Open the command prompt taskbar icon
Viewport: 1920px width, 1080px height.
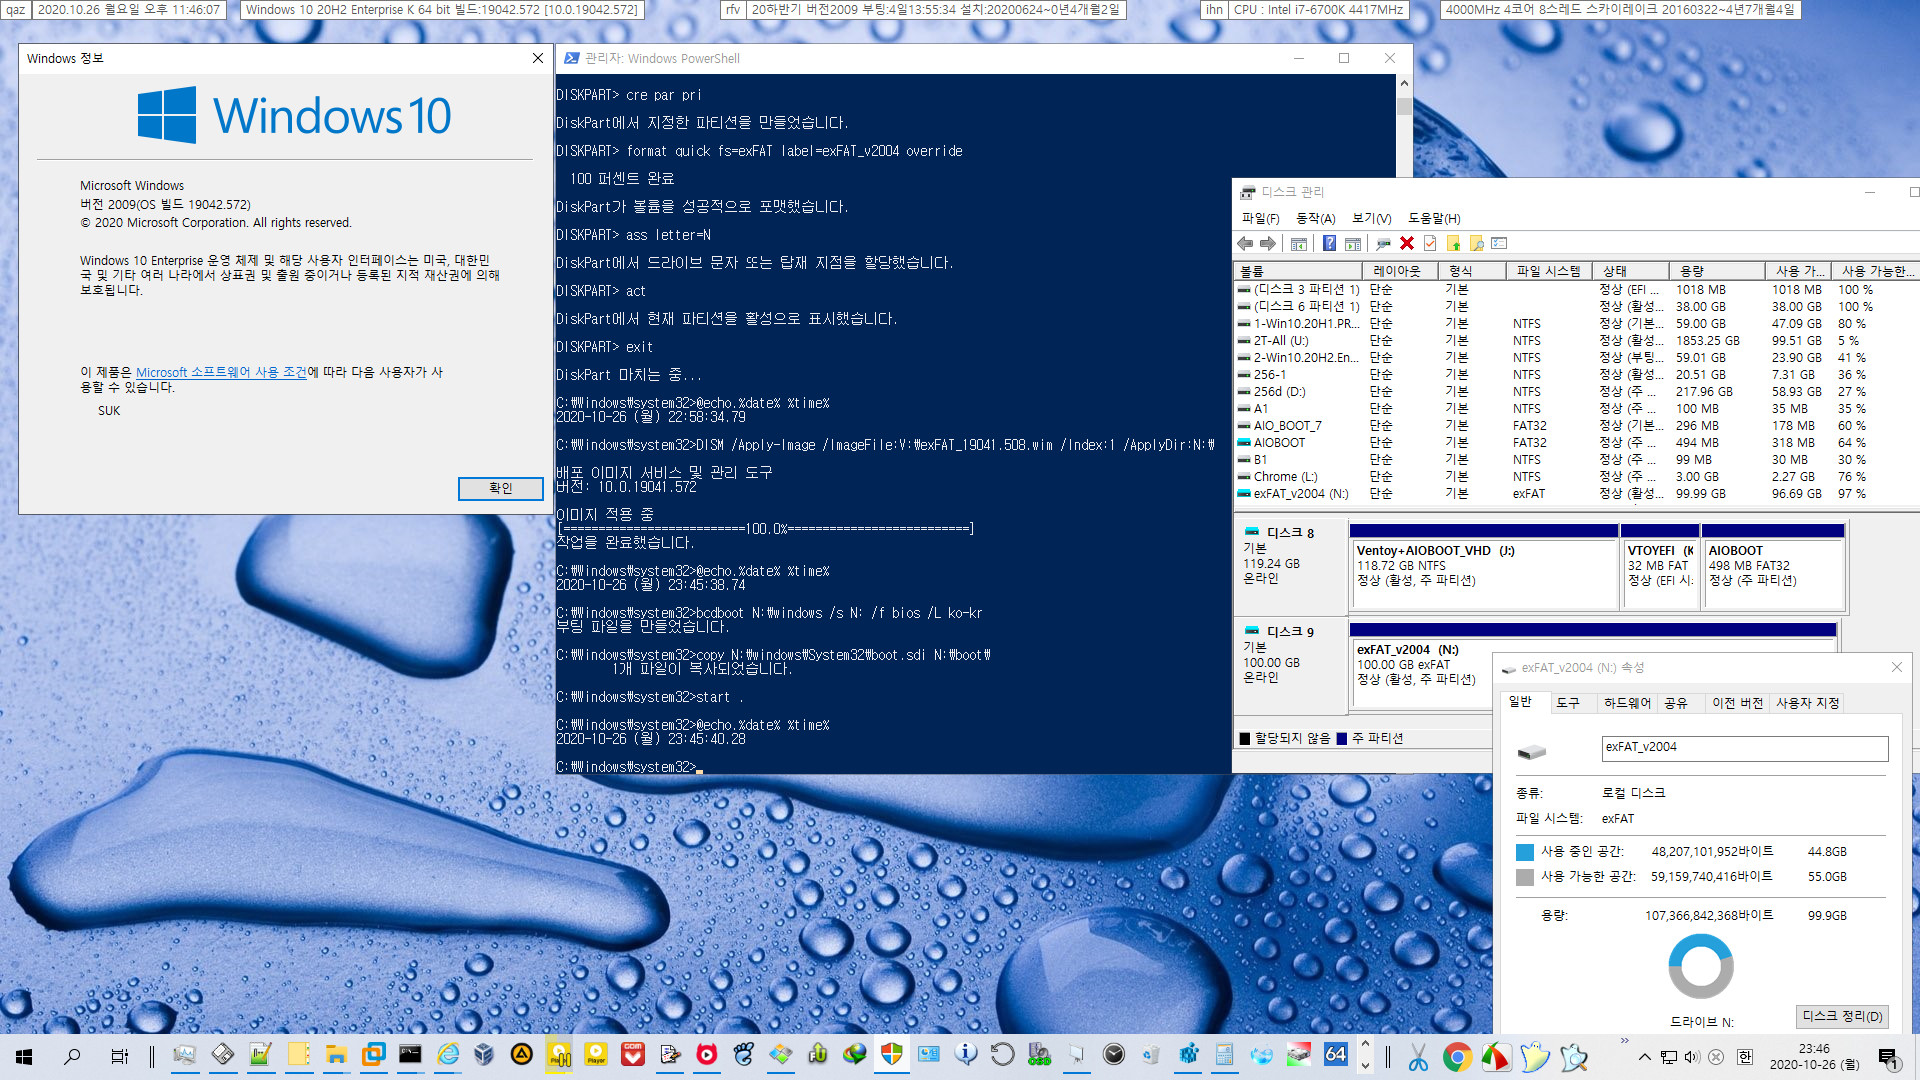tap(410, 1054)
